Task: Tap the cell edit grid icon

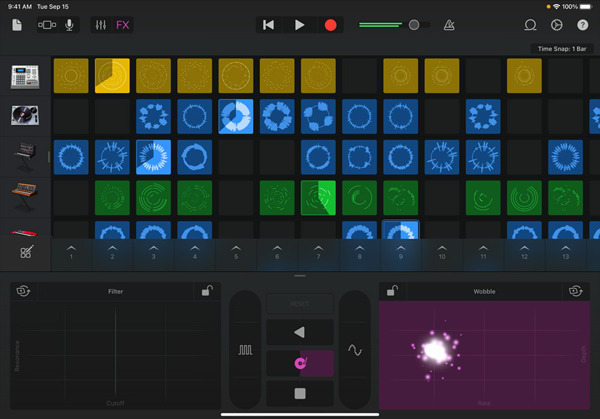Action: pyautogui.click(x=26, y=253)
